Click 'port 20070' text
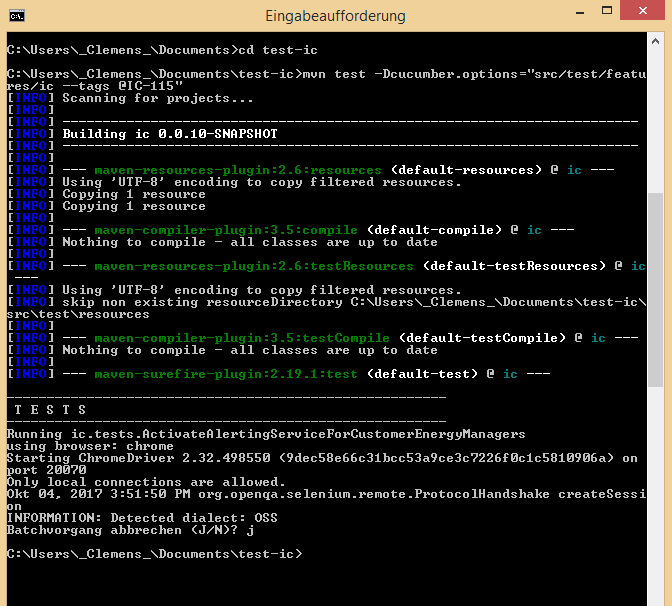 46,470
